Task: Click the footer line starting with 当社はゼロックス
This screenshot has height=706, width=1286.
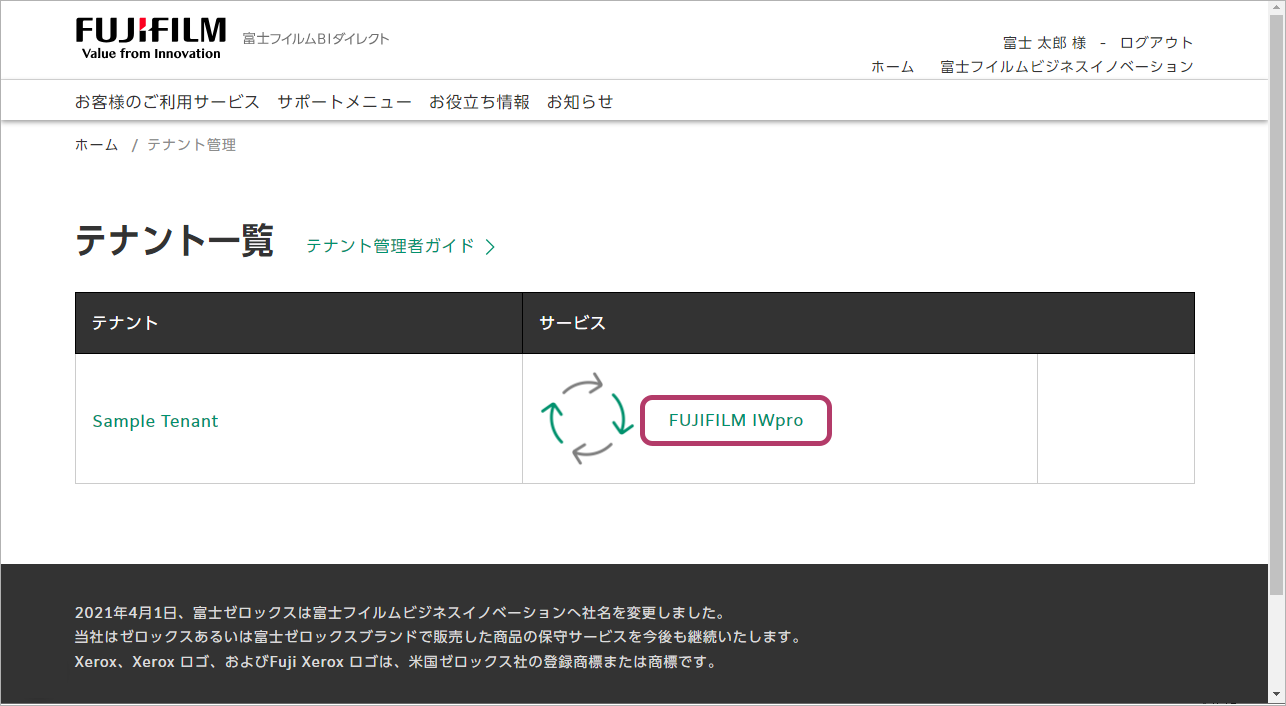Action: 438,637
